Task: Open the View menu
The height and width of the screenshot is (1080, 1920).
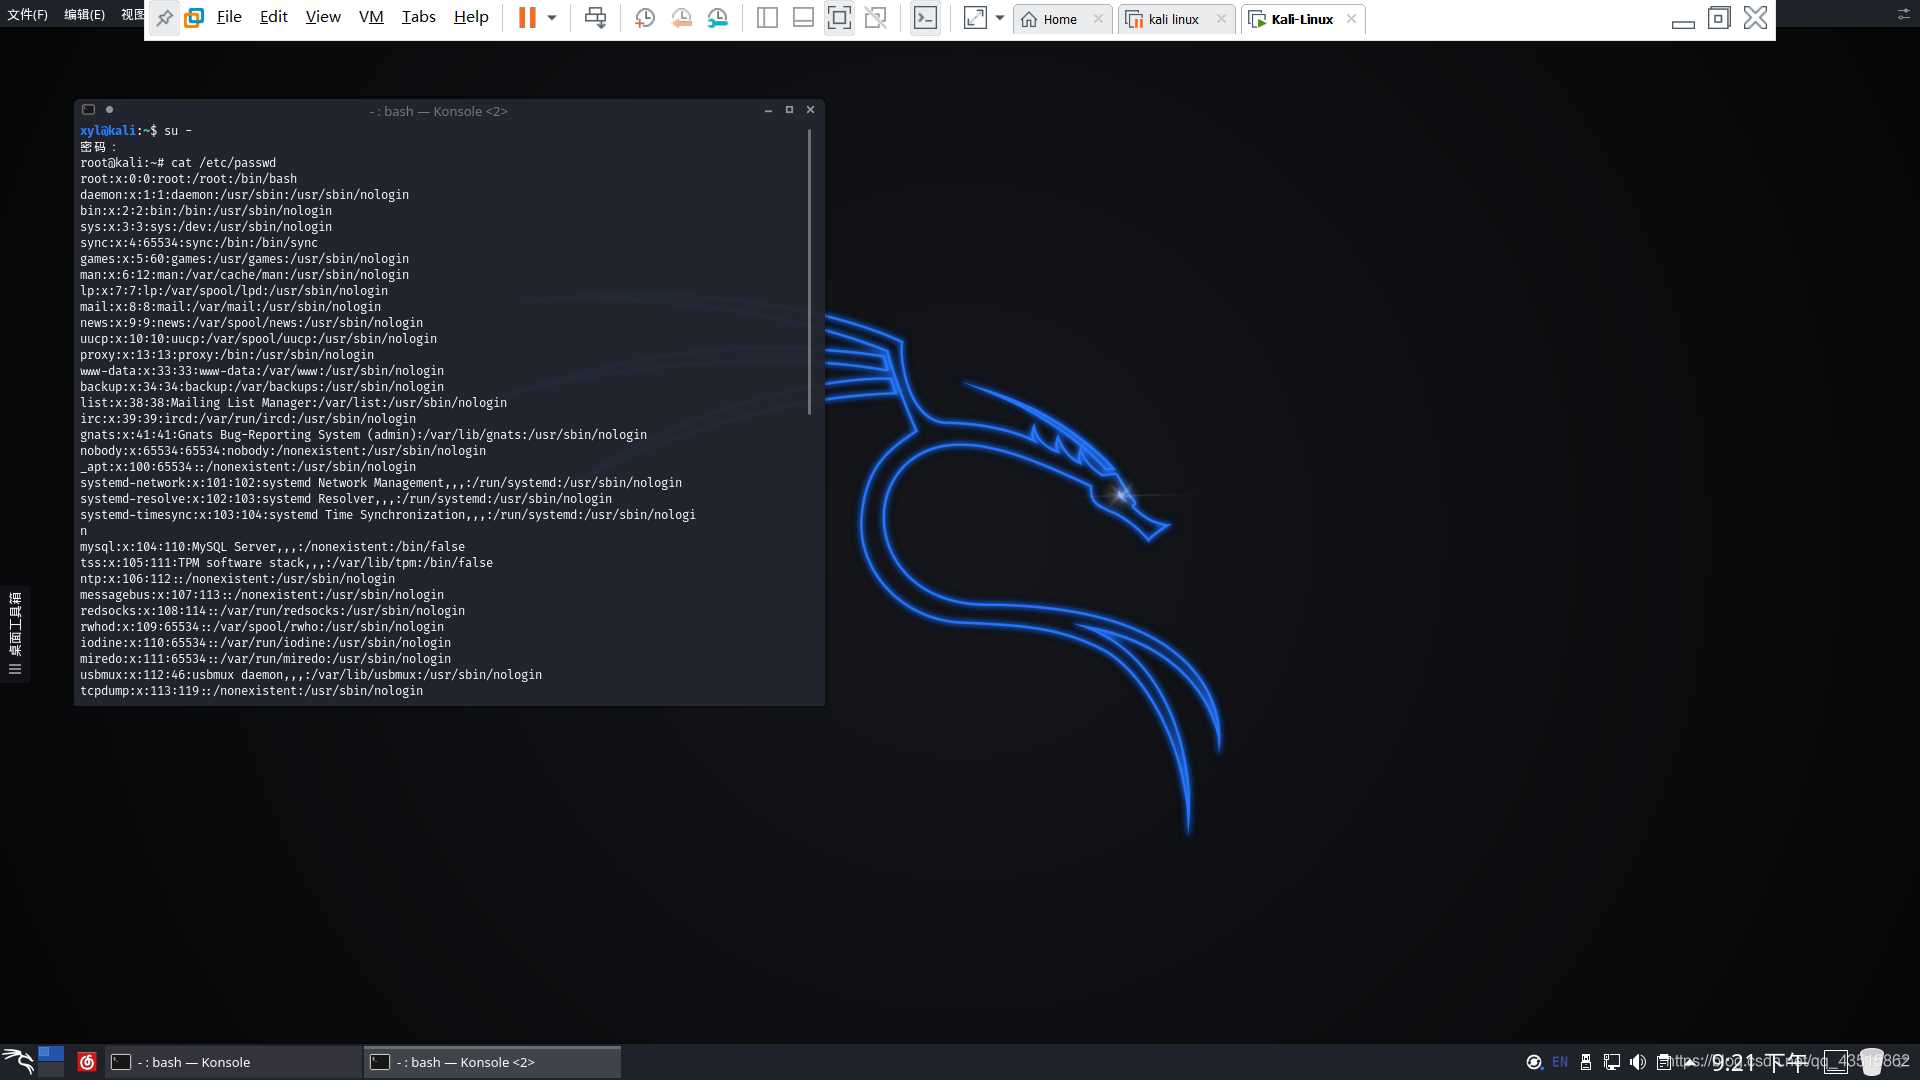Action: [x=323, y=17]
